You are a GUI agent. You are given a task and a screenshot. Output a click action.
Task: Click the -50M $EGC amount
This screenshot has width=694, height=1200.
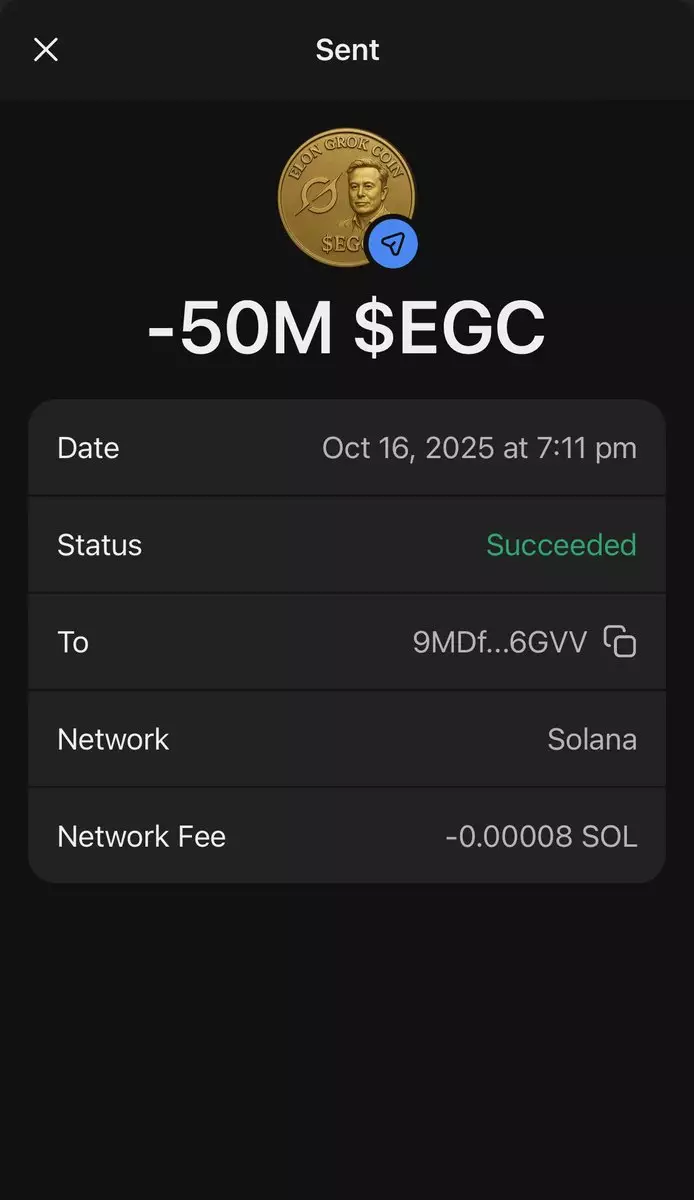coord(347,327)
